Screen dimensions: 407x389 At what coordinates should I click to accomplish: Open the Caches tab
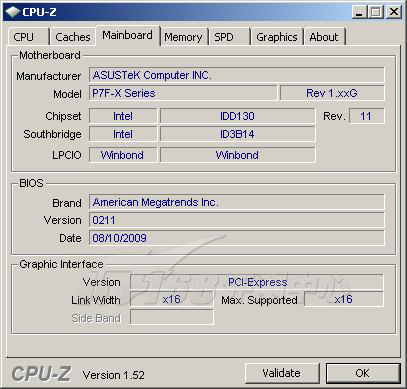point(73,37)
